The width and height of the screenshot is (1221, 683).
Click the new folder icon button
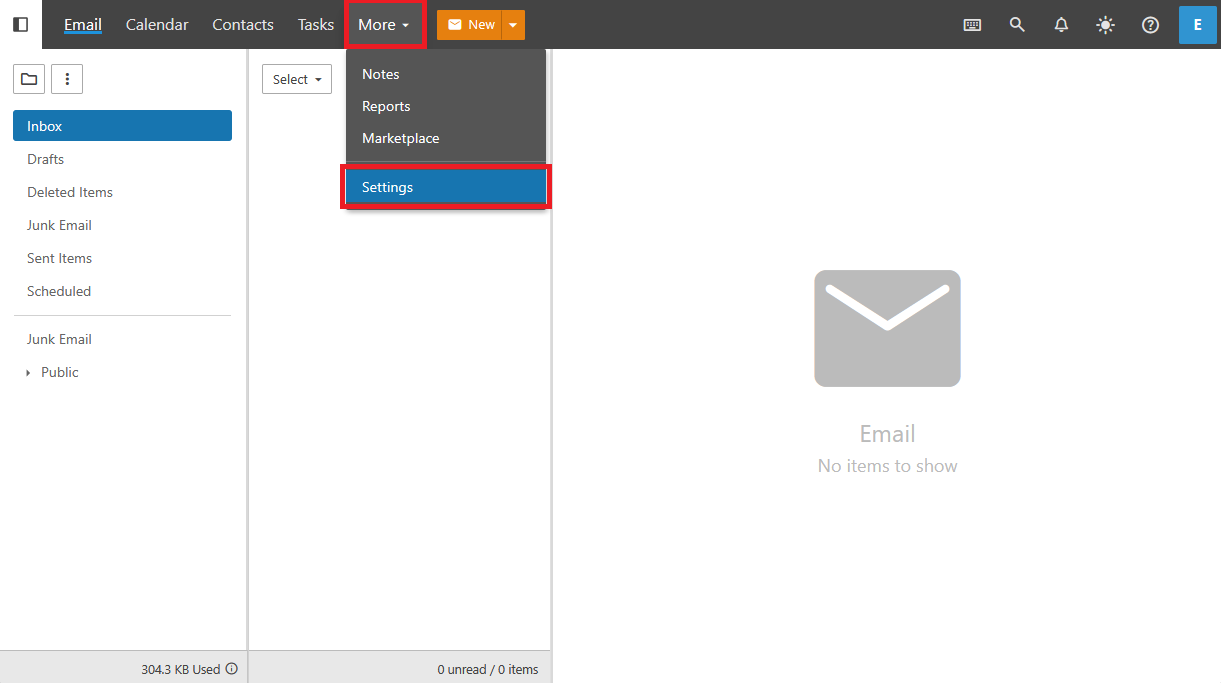pos(29,79)
